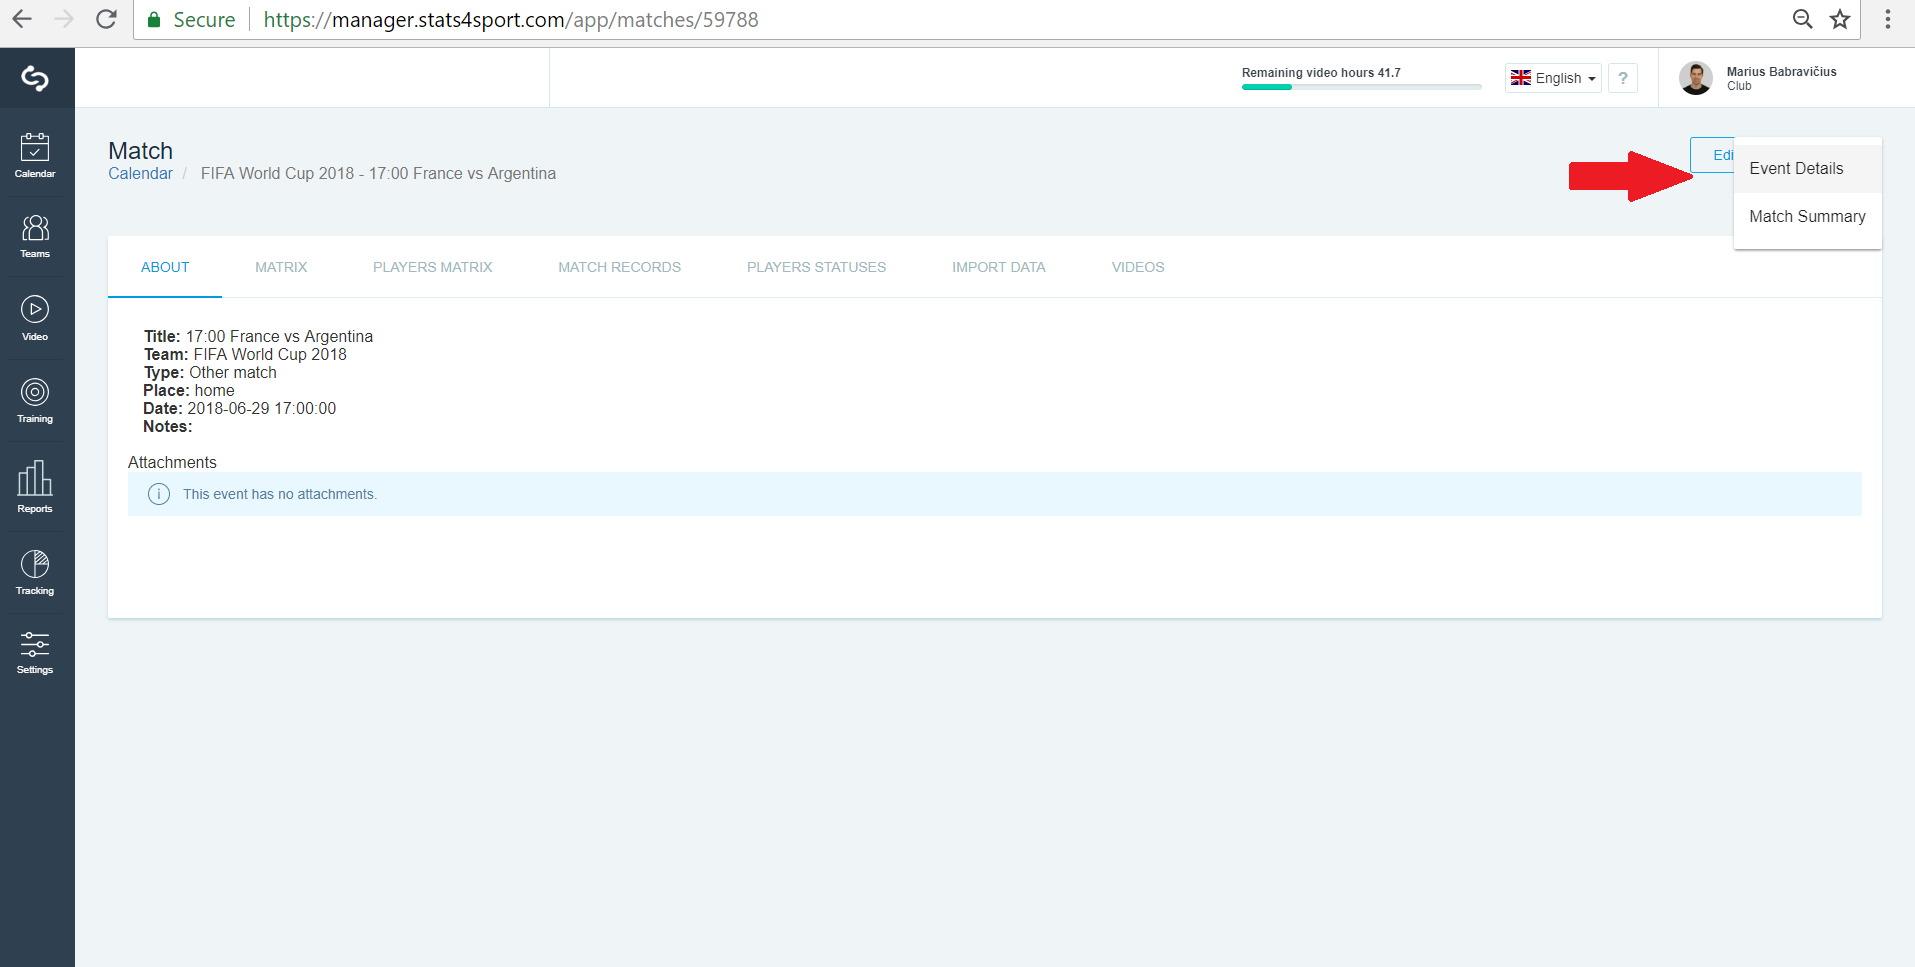Open the Teams section in sidebar

click(35, 236)
